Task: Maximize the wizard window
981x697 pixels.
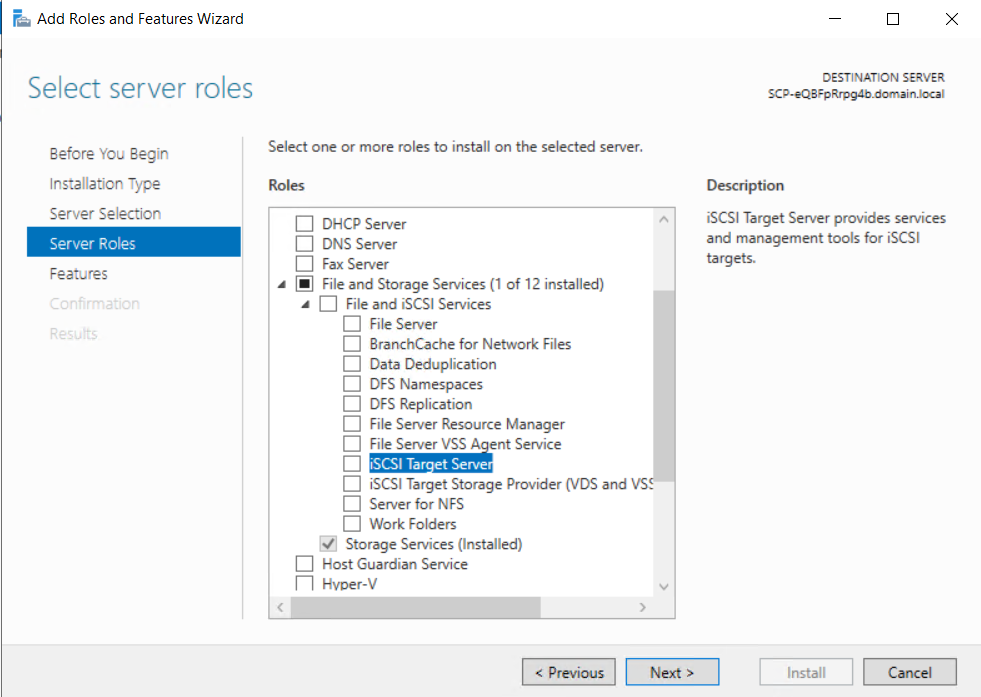Action: (893, 19)
